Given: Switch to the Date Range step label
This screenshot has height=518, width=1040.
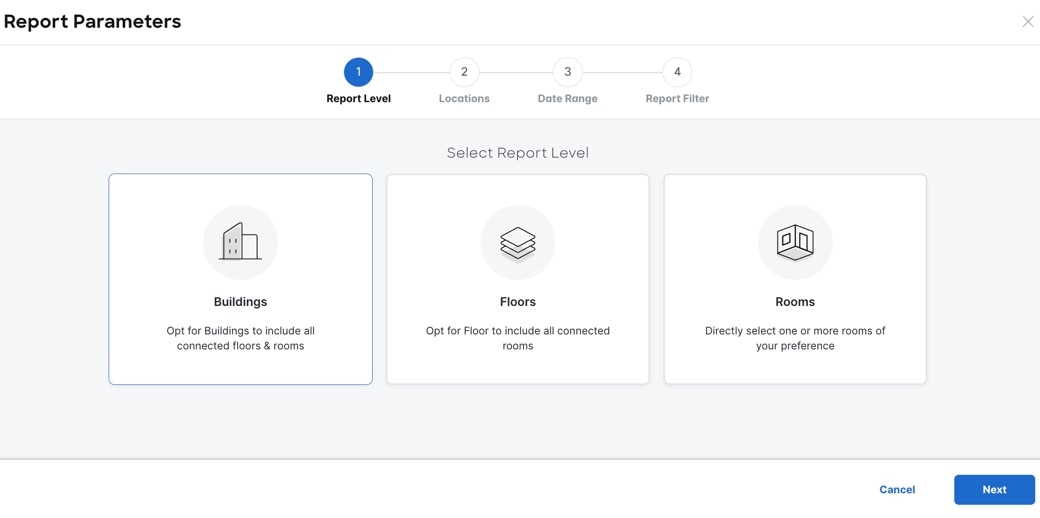Looking at the screenshot, I should (x=567, y=99).
